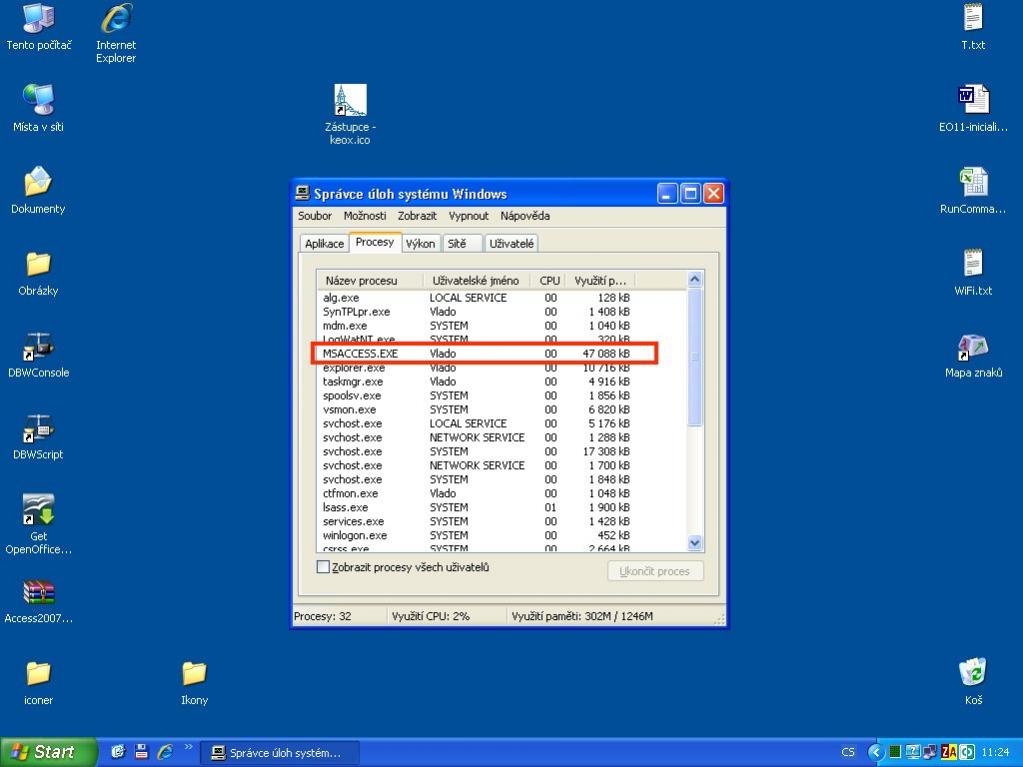Enable Zobrazit procesy všech uživatelů checkbox

coord(323,567)
